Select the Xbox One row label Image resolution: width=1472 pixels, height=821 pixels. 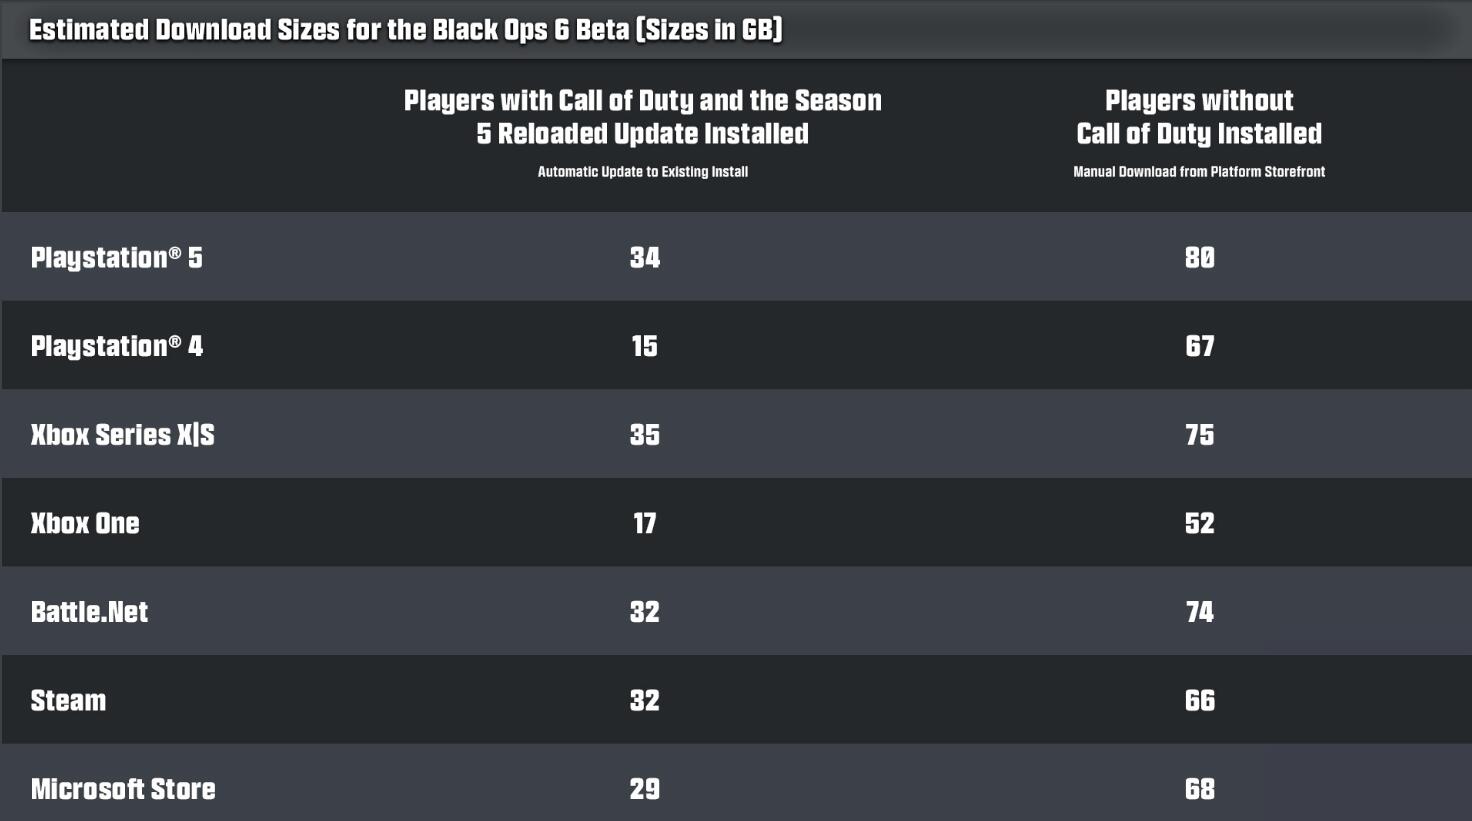85,523
